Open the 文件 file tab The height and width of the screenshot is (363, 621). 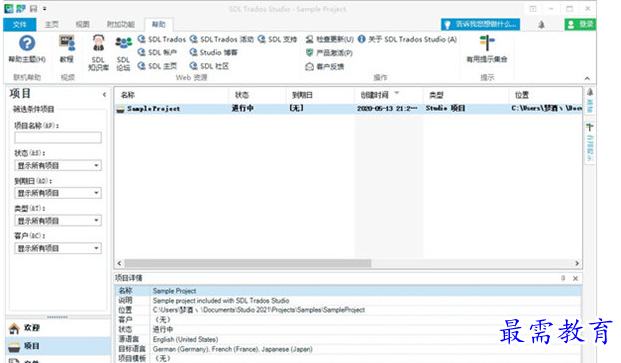19,25
